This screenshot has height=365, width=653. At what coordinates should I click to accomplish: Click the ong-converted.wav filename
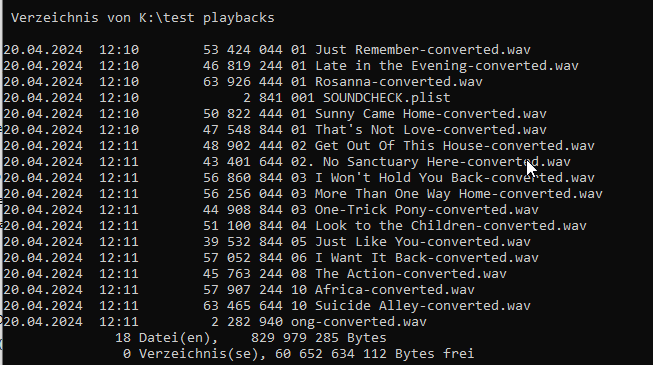click(x=359, y=322)
